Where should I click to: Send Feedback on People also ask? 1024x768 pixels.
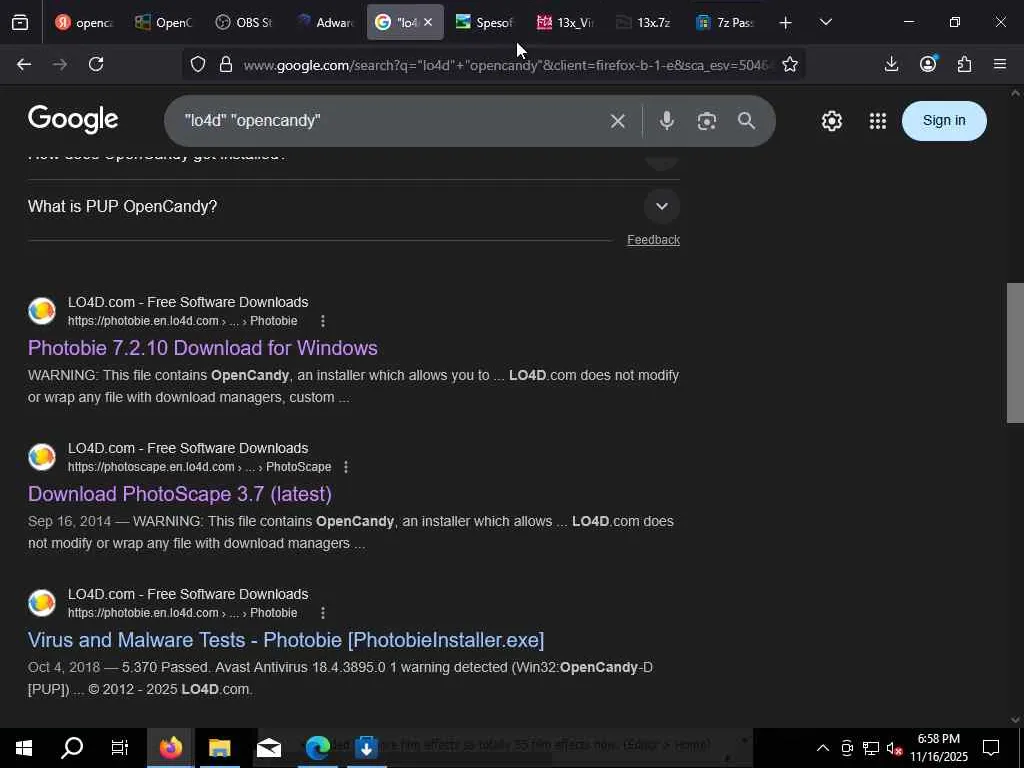[x=653, y=240]
